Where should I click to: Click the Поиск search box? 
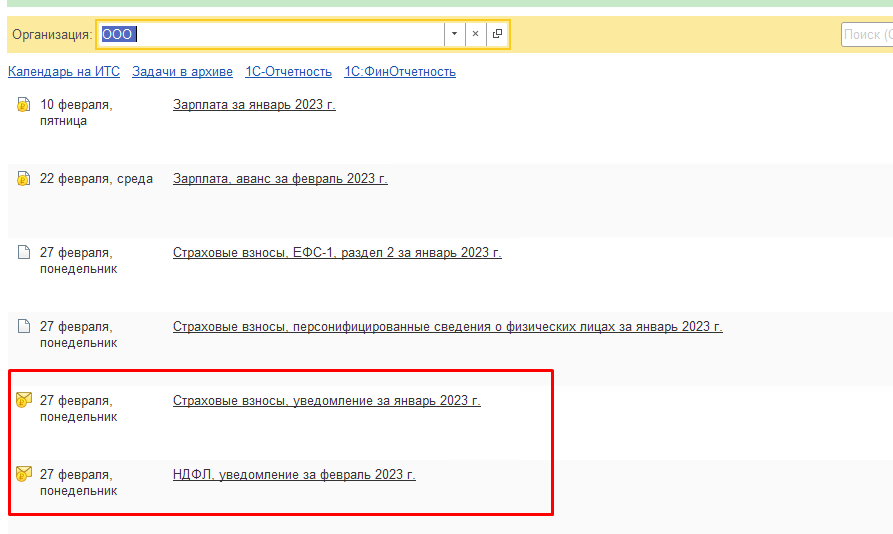pyautogui.click(x=866, y=34)
